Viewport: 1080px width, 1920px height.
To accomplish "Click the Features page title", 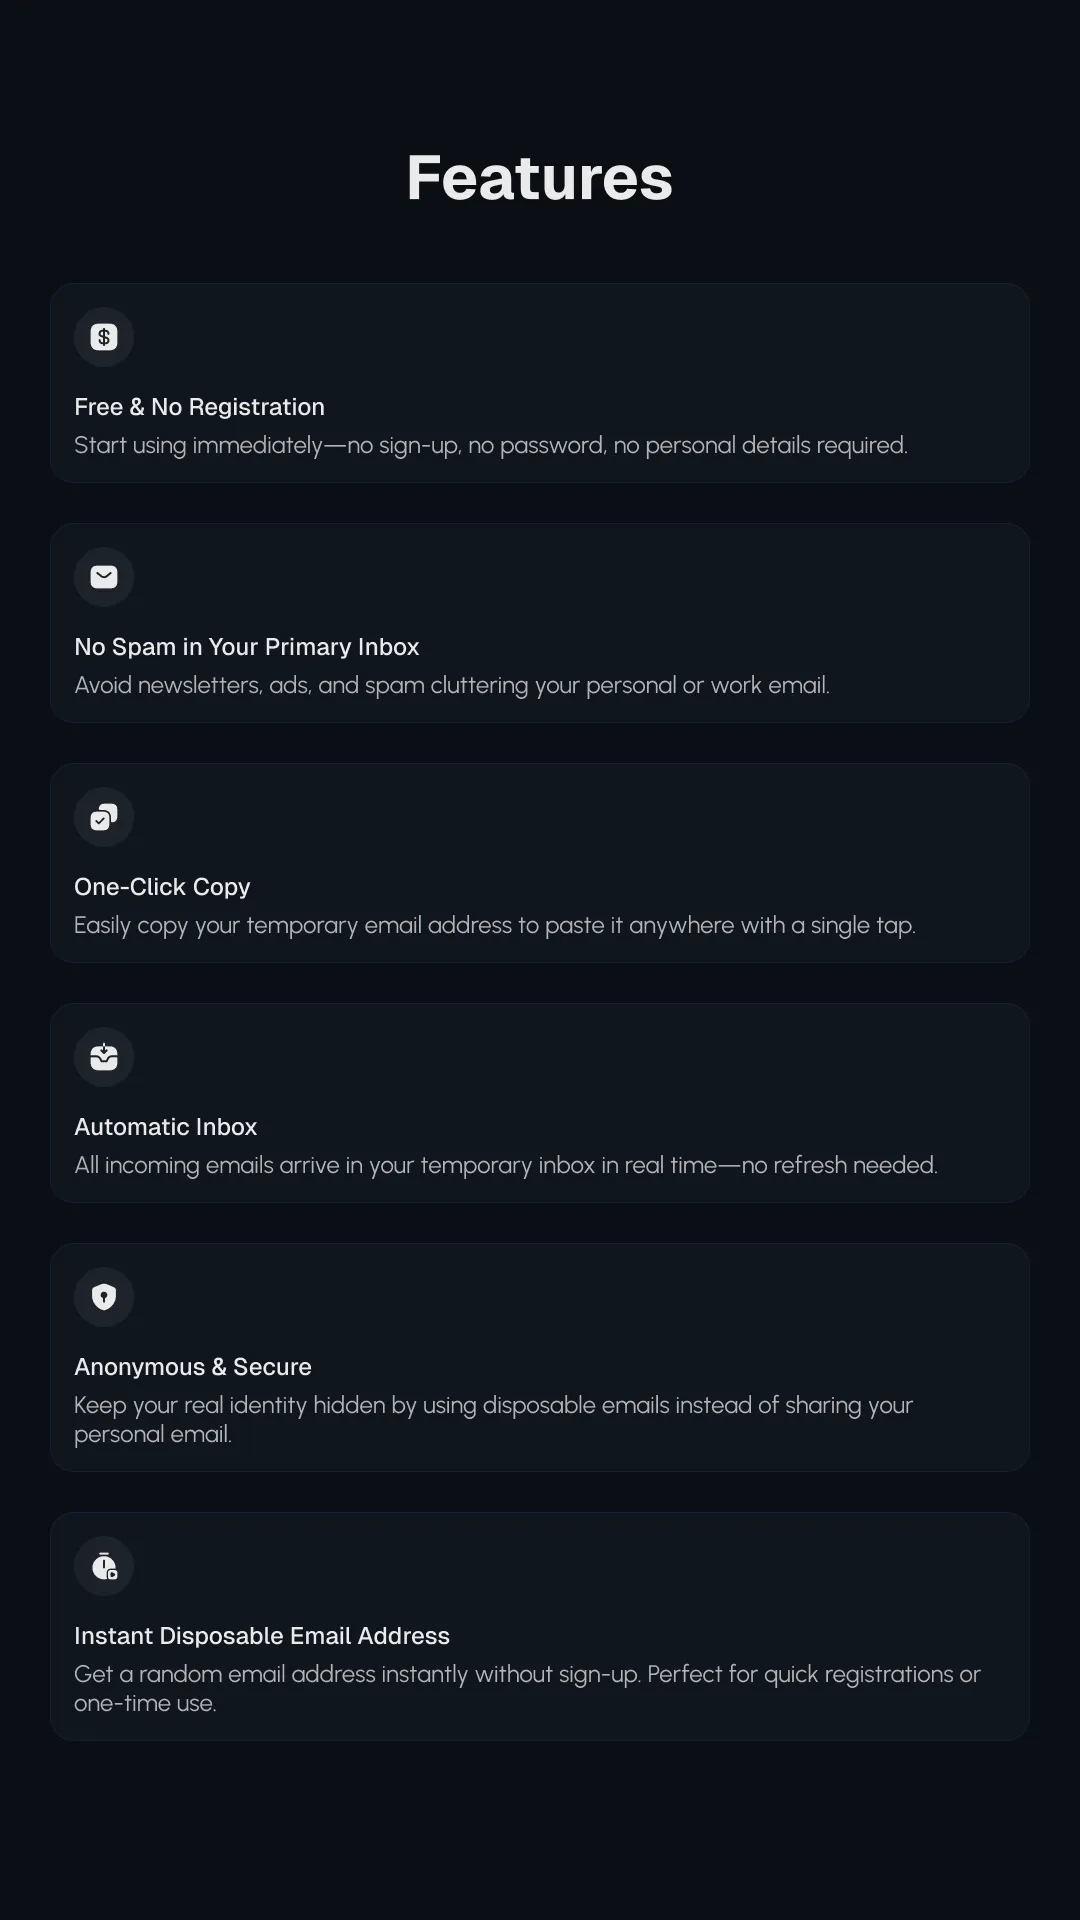I will pyautogui.click(x=540, y=178).
